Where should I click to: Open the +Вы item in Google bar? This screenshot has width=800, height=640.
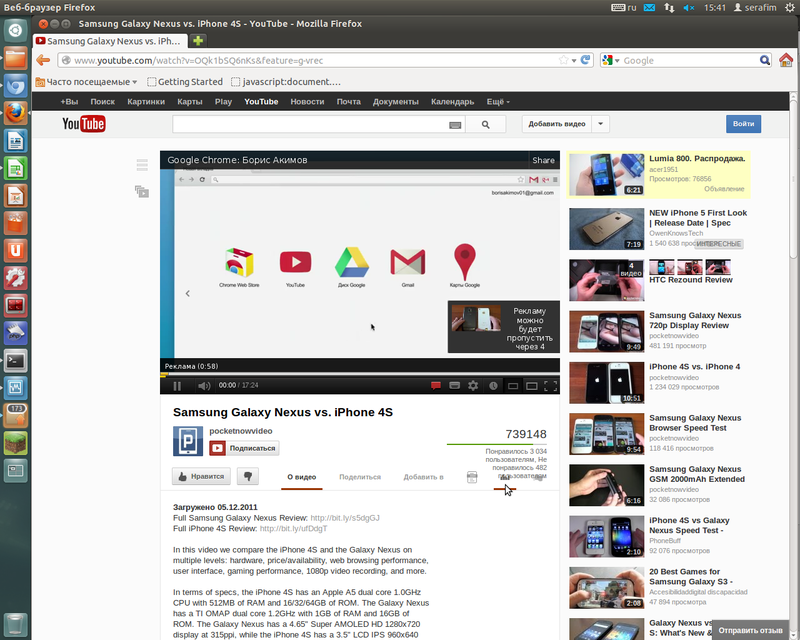pyautogui.click(x=69, y=102)
